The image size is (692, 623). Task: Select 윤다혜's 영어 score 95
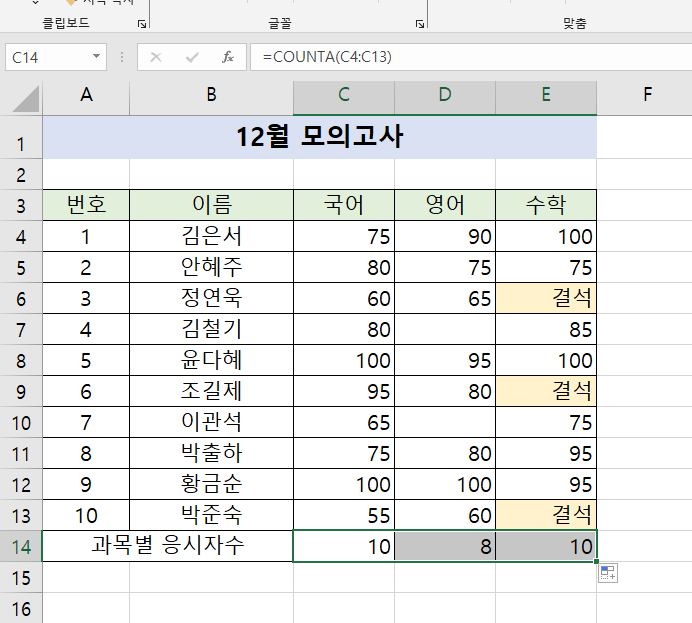pos(445,360)
